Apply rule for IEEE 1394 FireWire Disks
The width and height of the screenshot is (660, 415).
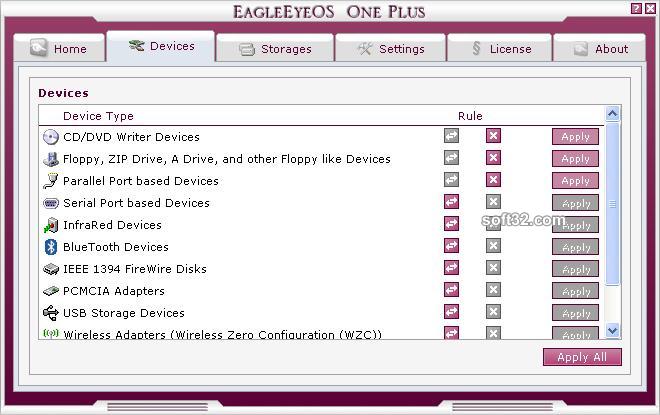tap(575, 269)
